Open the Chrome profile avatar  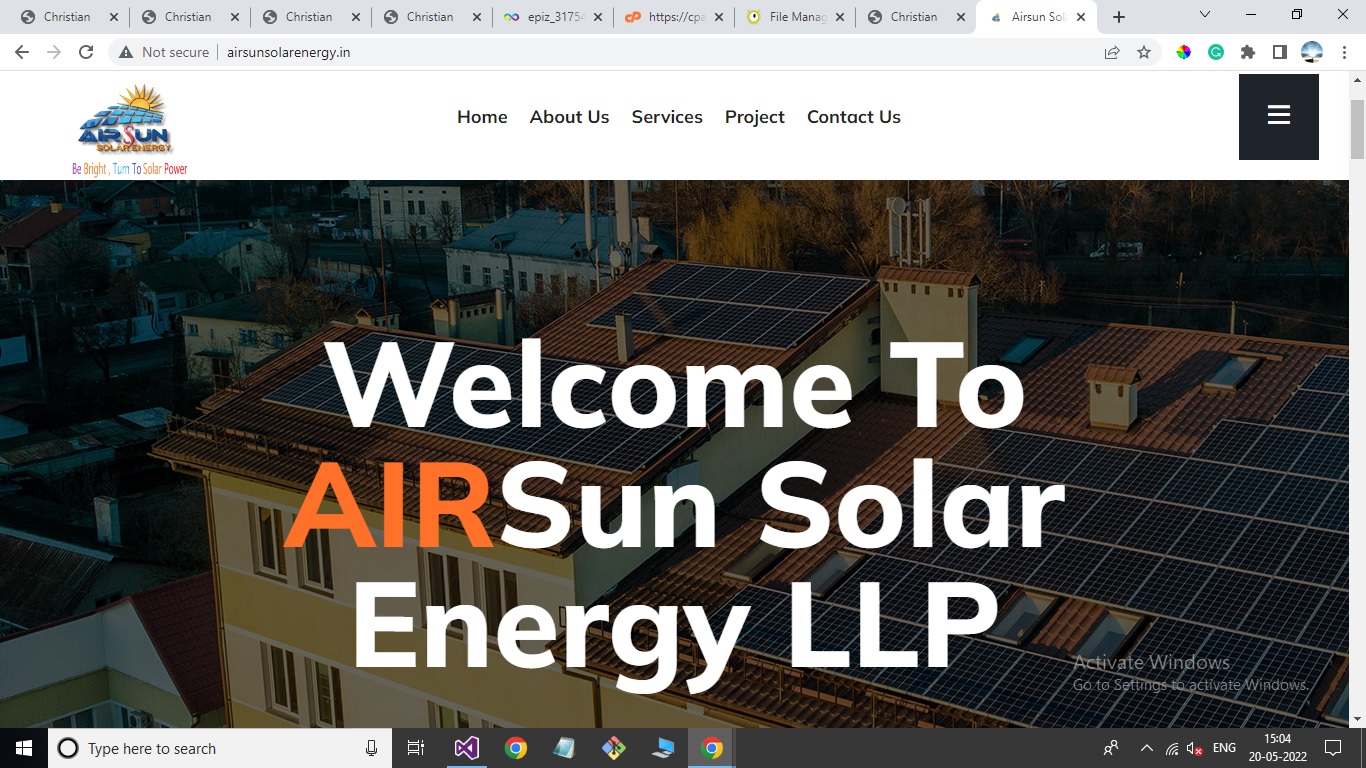1312,52
